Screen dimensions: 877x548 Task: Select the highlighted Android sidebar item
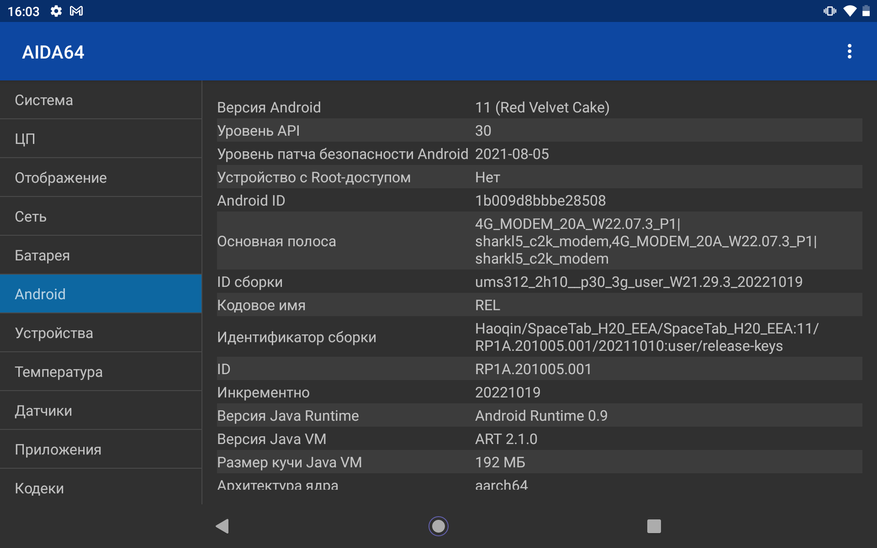pos(100,294)
